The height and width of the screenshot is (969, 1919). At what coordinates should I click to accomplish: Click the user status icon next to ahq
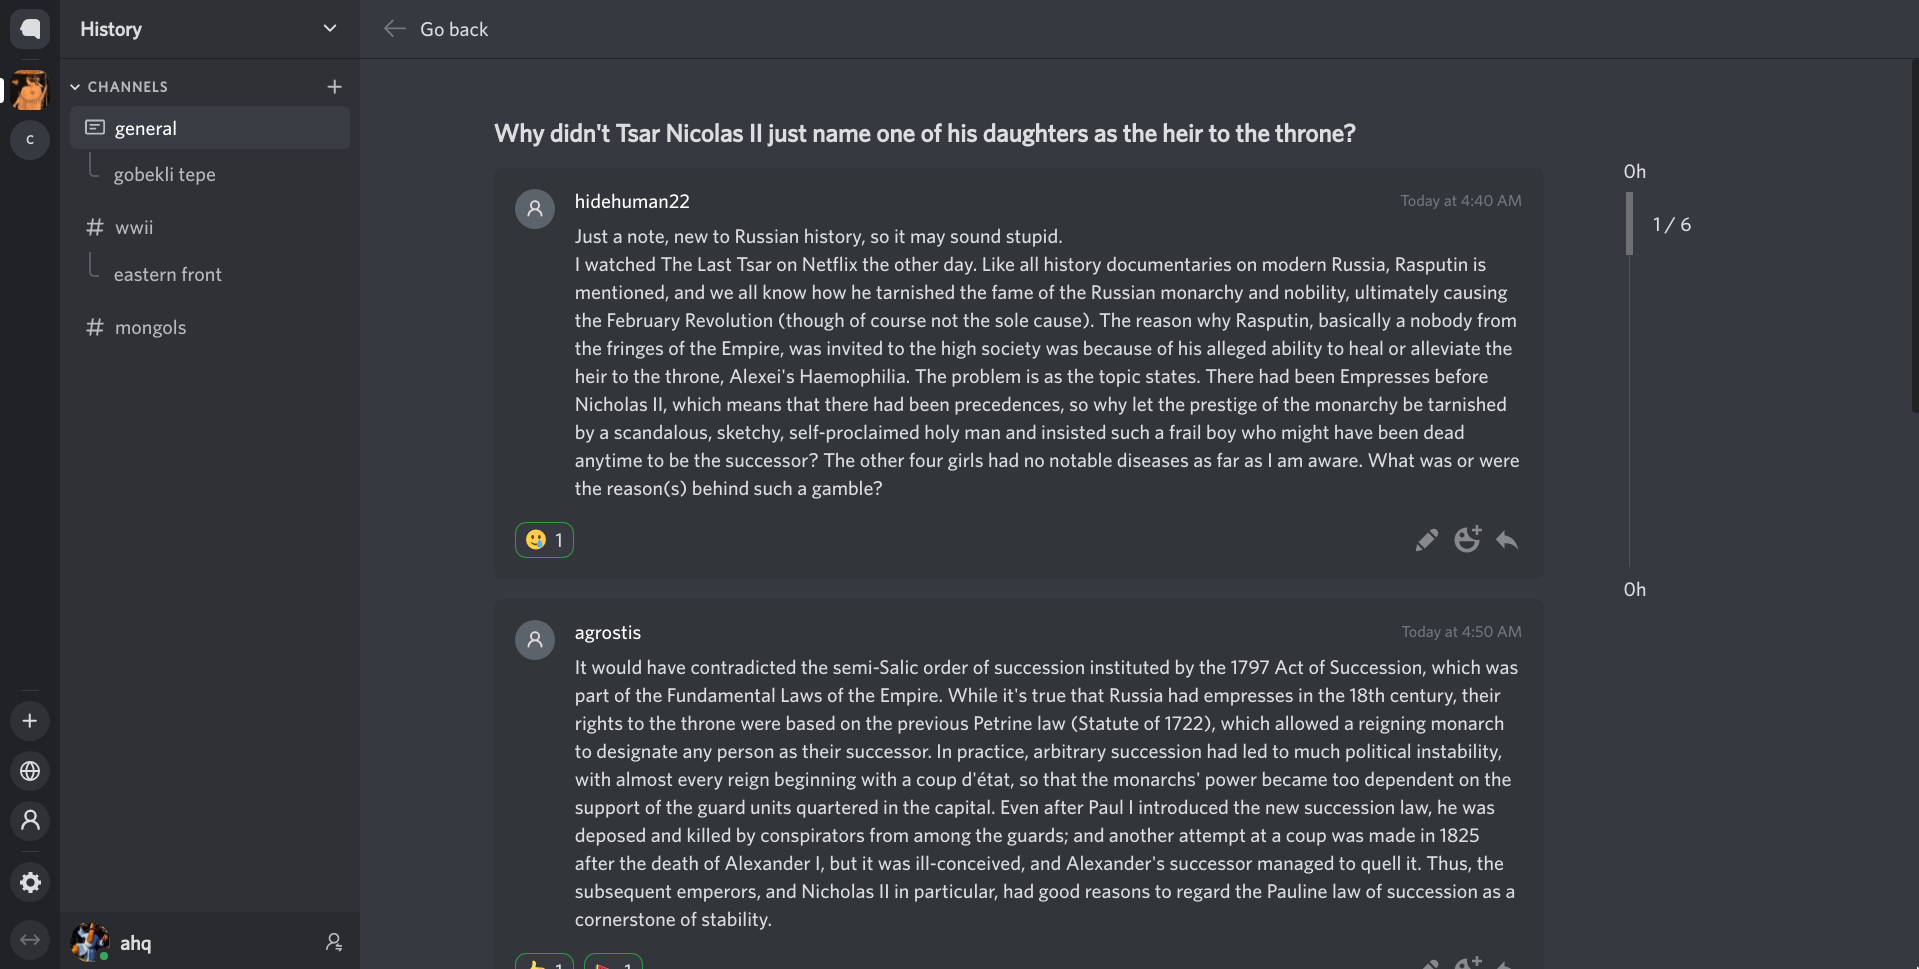click(x=334, y=942)
